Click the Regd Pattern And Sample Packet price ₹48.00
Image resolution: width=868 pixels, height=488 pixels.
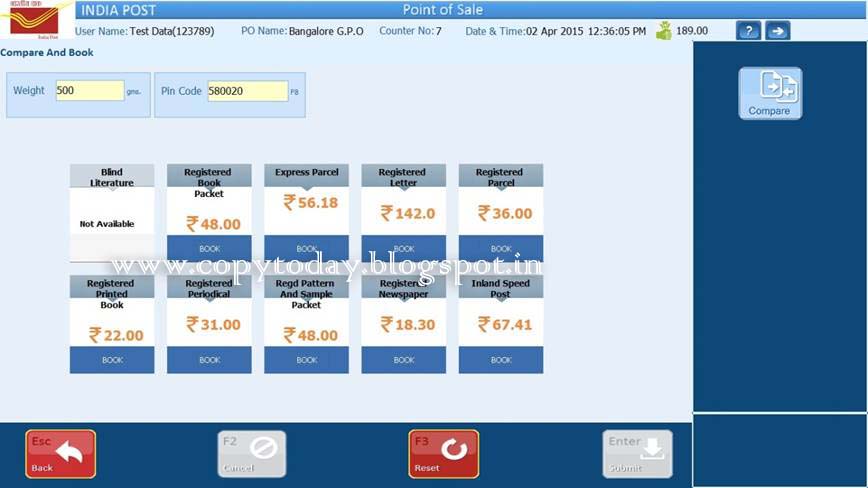point(311,335)
